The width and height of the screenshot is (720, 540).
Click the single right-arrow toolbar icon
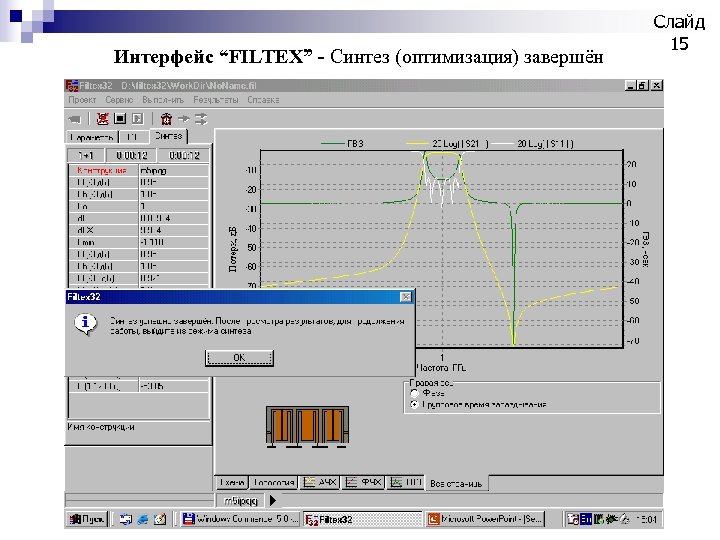coord(184,119)
